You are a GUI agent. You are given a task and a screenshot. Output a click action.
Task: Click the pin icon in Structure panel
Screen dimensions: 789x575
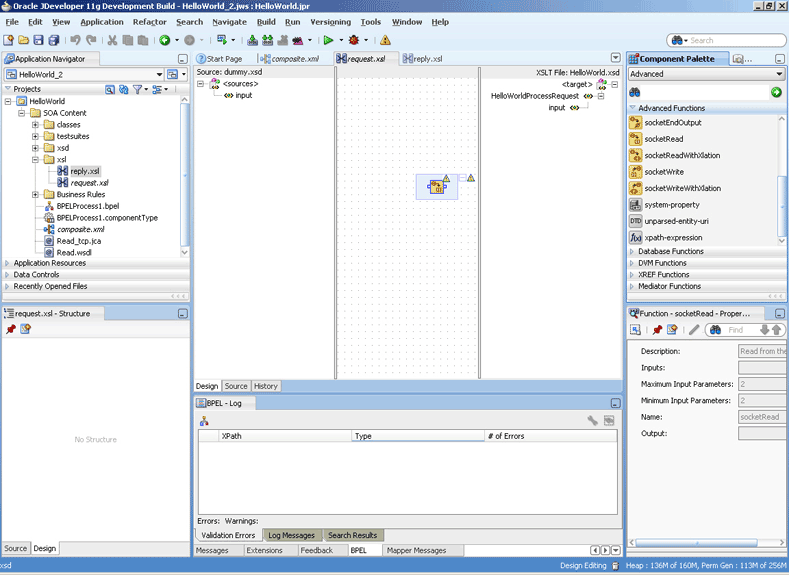(11, 329)
